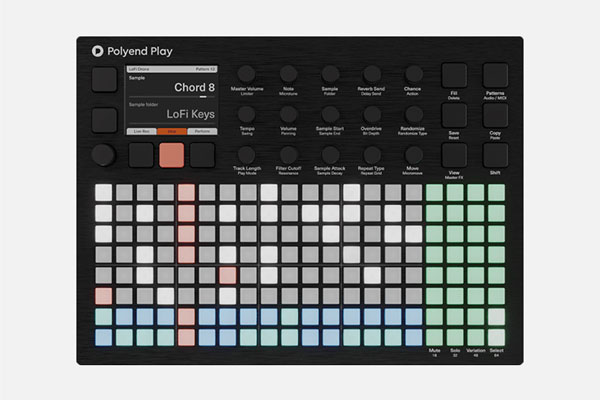Image resolution: width=600 pixels, height=400 pixels.
Task: Click the Chance / Action knob
Action: [x=413, y=74]
